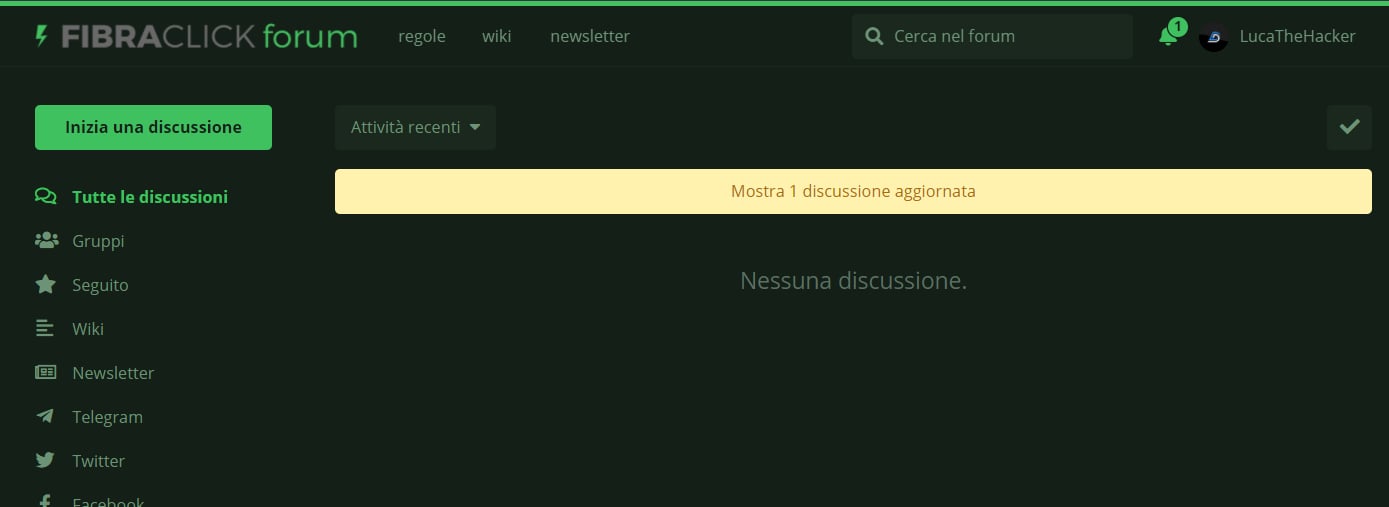Open the wiki header link
The width and height of the screenshot is (1389, 507).
[496, 37]
